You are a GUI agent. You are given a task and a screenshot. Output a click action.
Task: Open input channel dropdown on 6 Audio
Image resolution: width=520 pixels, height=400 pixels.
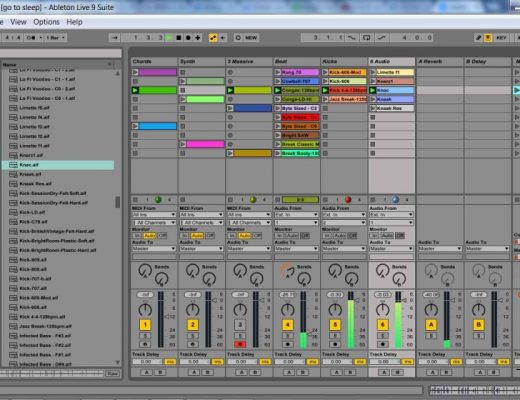click(x=392, y=222)
